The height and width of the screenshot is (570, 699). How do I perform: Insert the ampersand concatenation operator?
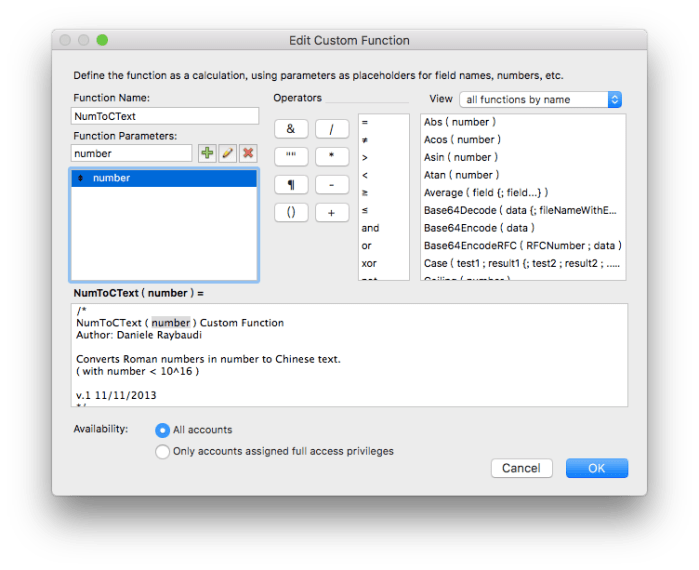[x=291, y=129]
